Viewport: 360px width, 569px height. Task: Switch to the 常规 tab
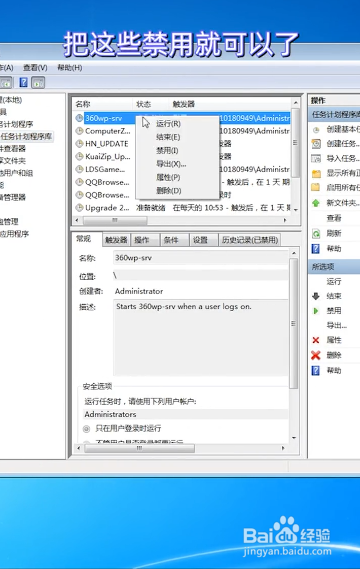83,239
